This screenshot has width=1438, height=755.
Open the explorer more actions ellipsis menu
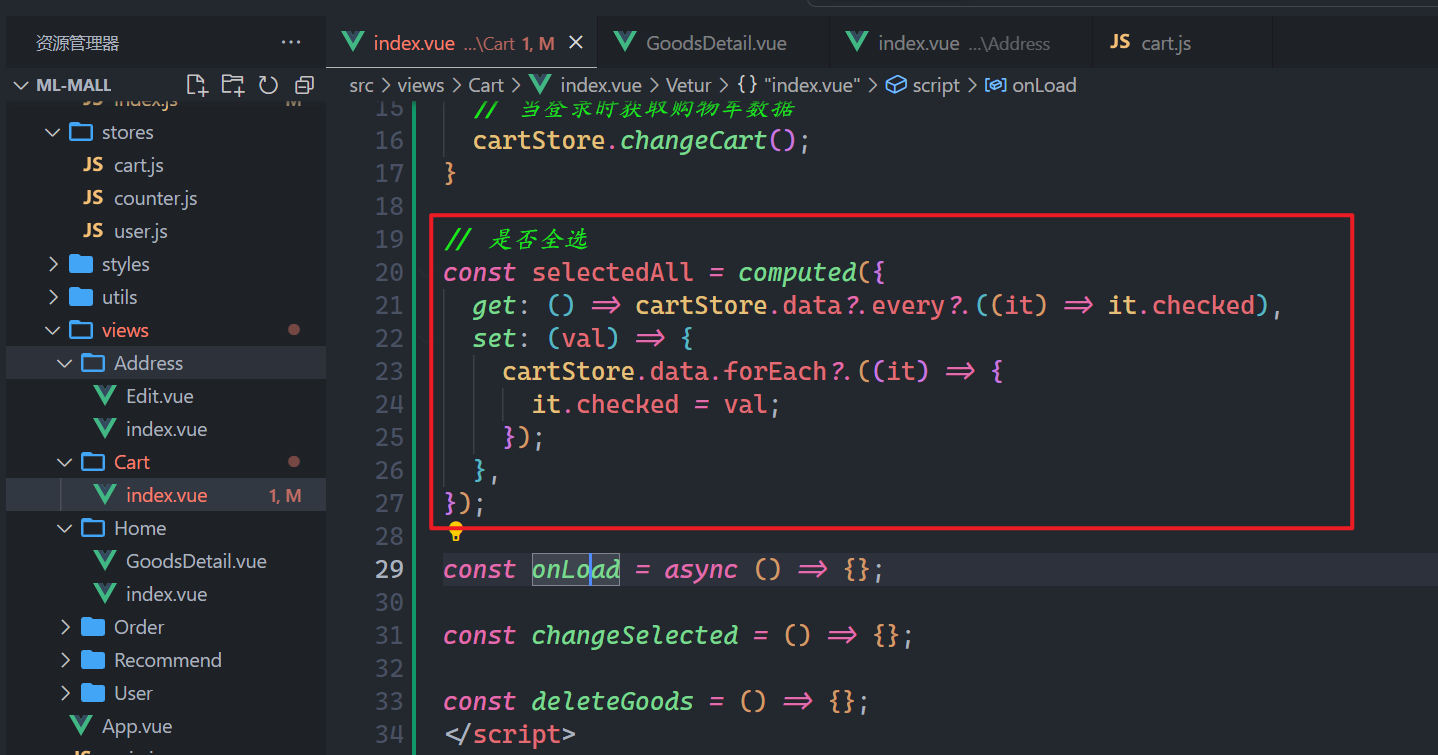(x=291, y=43)
